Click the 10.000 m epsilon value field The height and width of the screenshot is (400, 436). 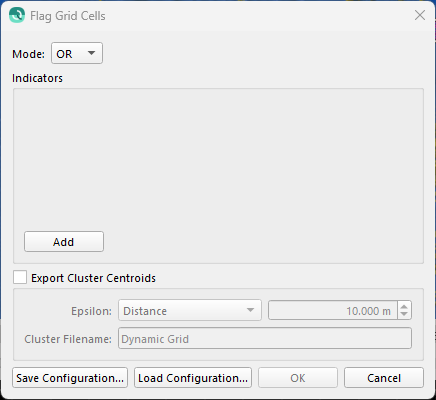coord(333,311)
